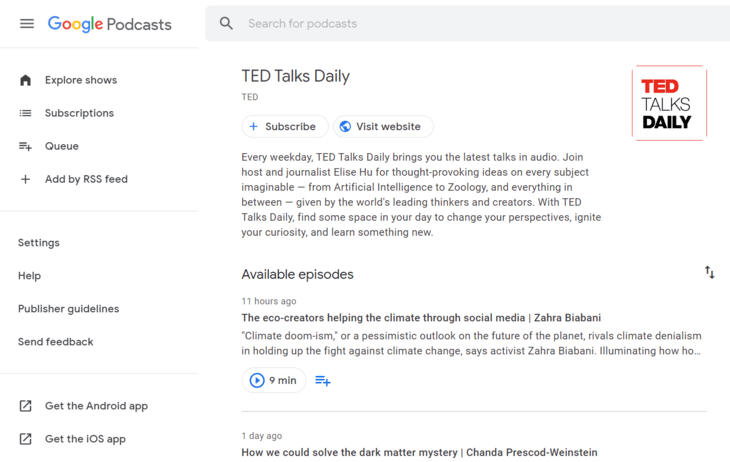Add eco-creators episode to queue

tap(323, 381)
